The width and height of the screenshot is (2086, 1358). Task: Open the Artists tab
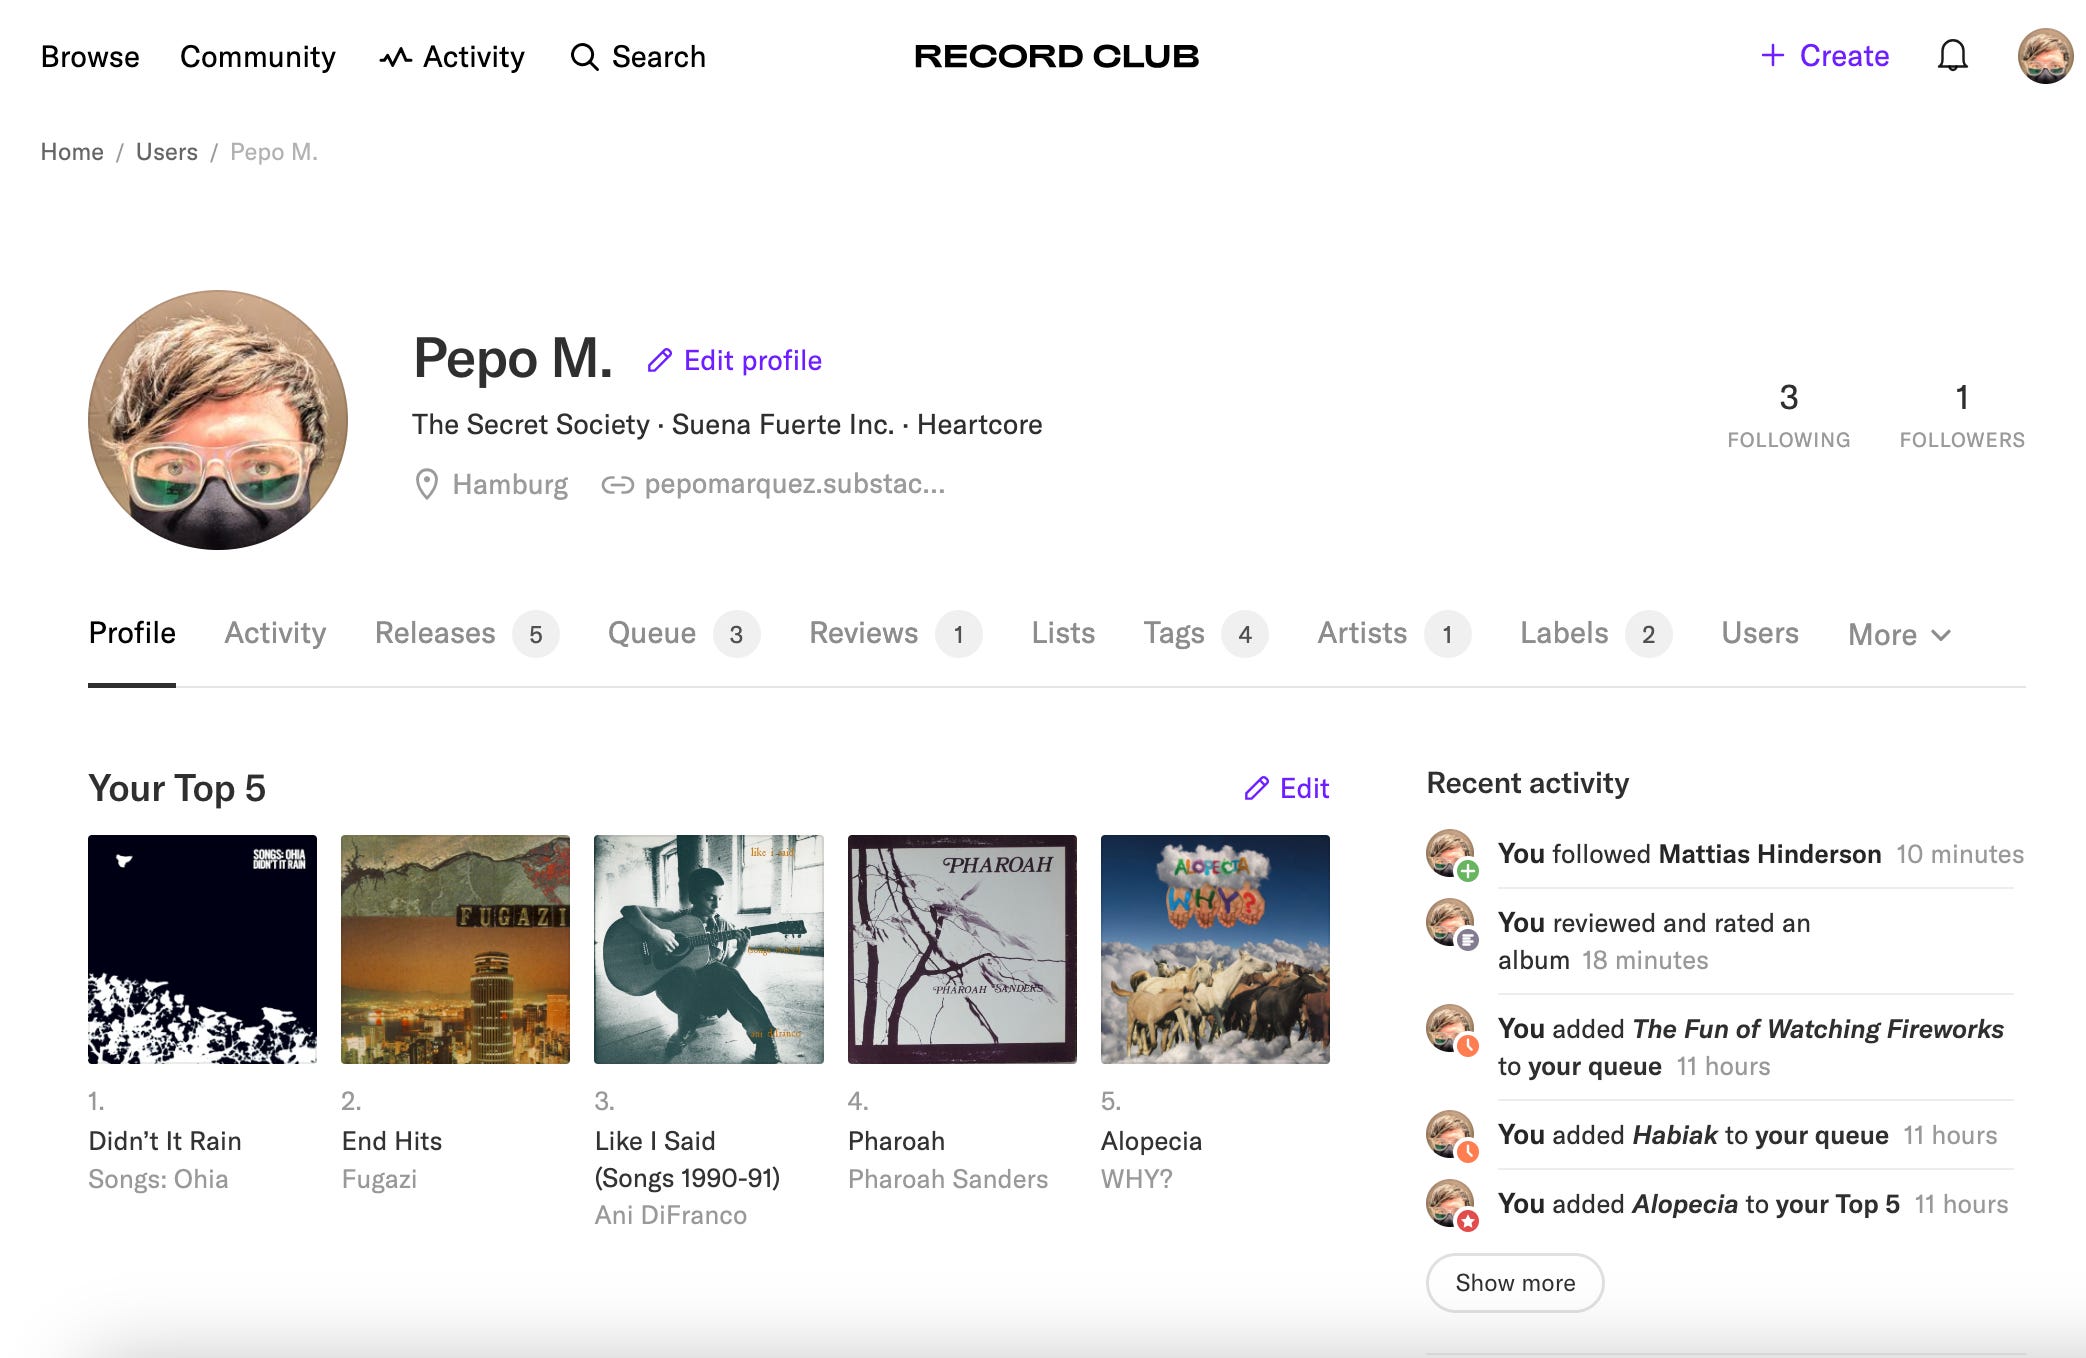(1393, 633)
